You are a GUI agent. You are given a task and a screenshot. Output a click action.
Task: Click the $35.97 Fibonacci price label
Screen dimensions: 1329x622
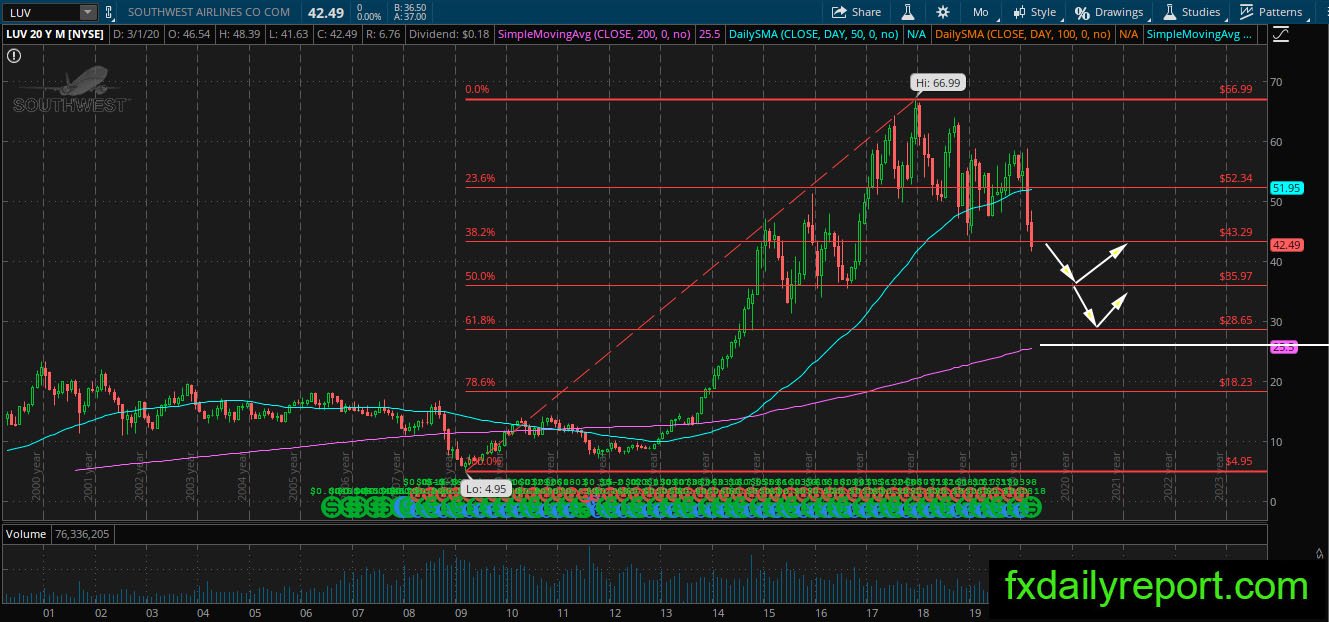(1236, 277)
